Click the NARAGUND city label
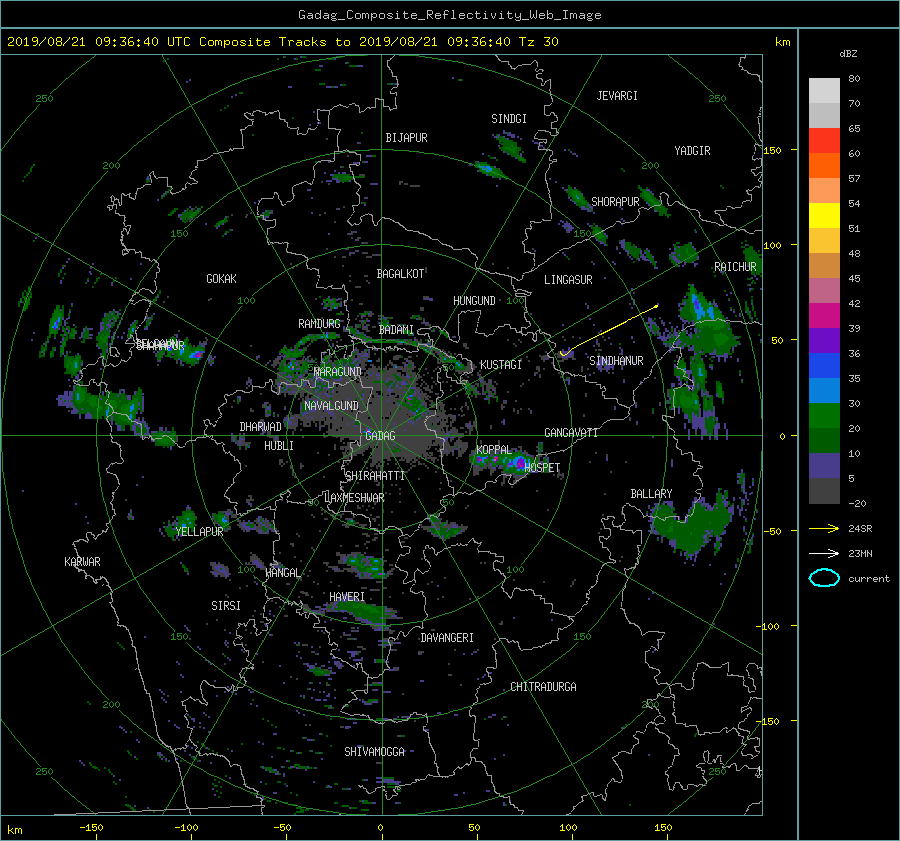 (338, 372)
